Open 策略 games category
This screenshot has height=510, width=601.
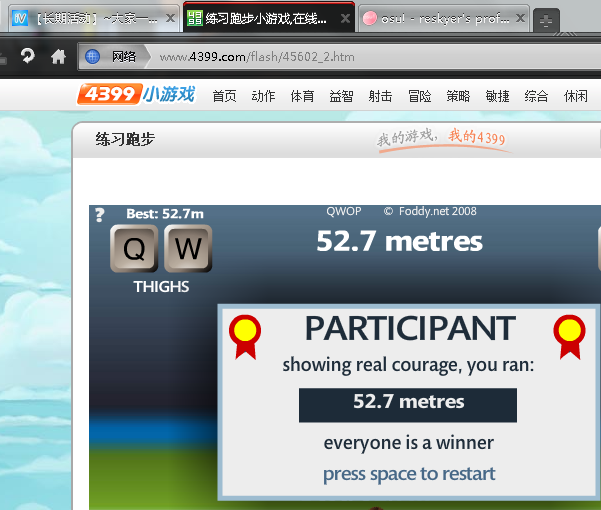[x=458, y=96]
